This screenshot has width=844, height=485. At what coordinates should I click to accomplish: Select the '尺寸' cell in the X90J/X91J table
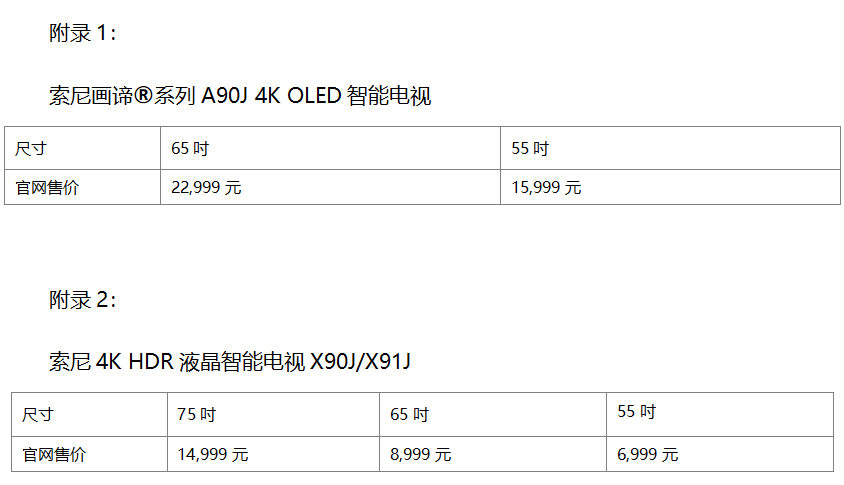[38, 414]
